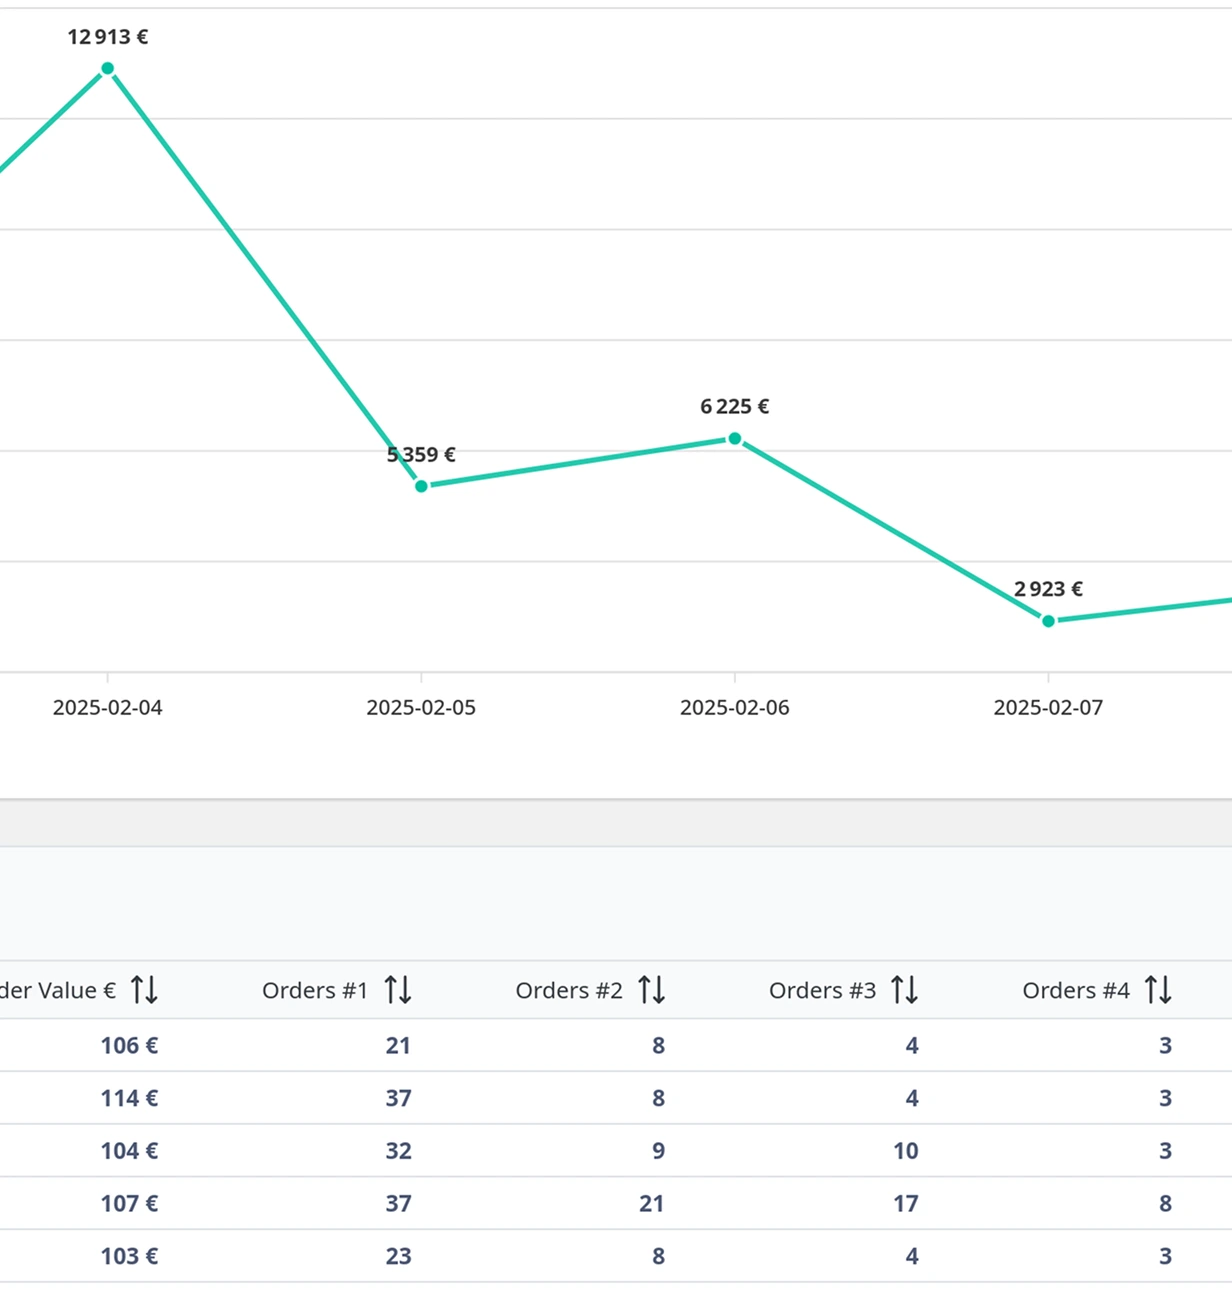Screen dimensions: 1232x1289
Task: Click the 2025-02-04 axis date label
Action: tap(108, 707)
